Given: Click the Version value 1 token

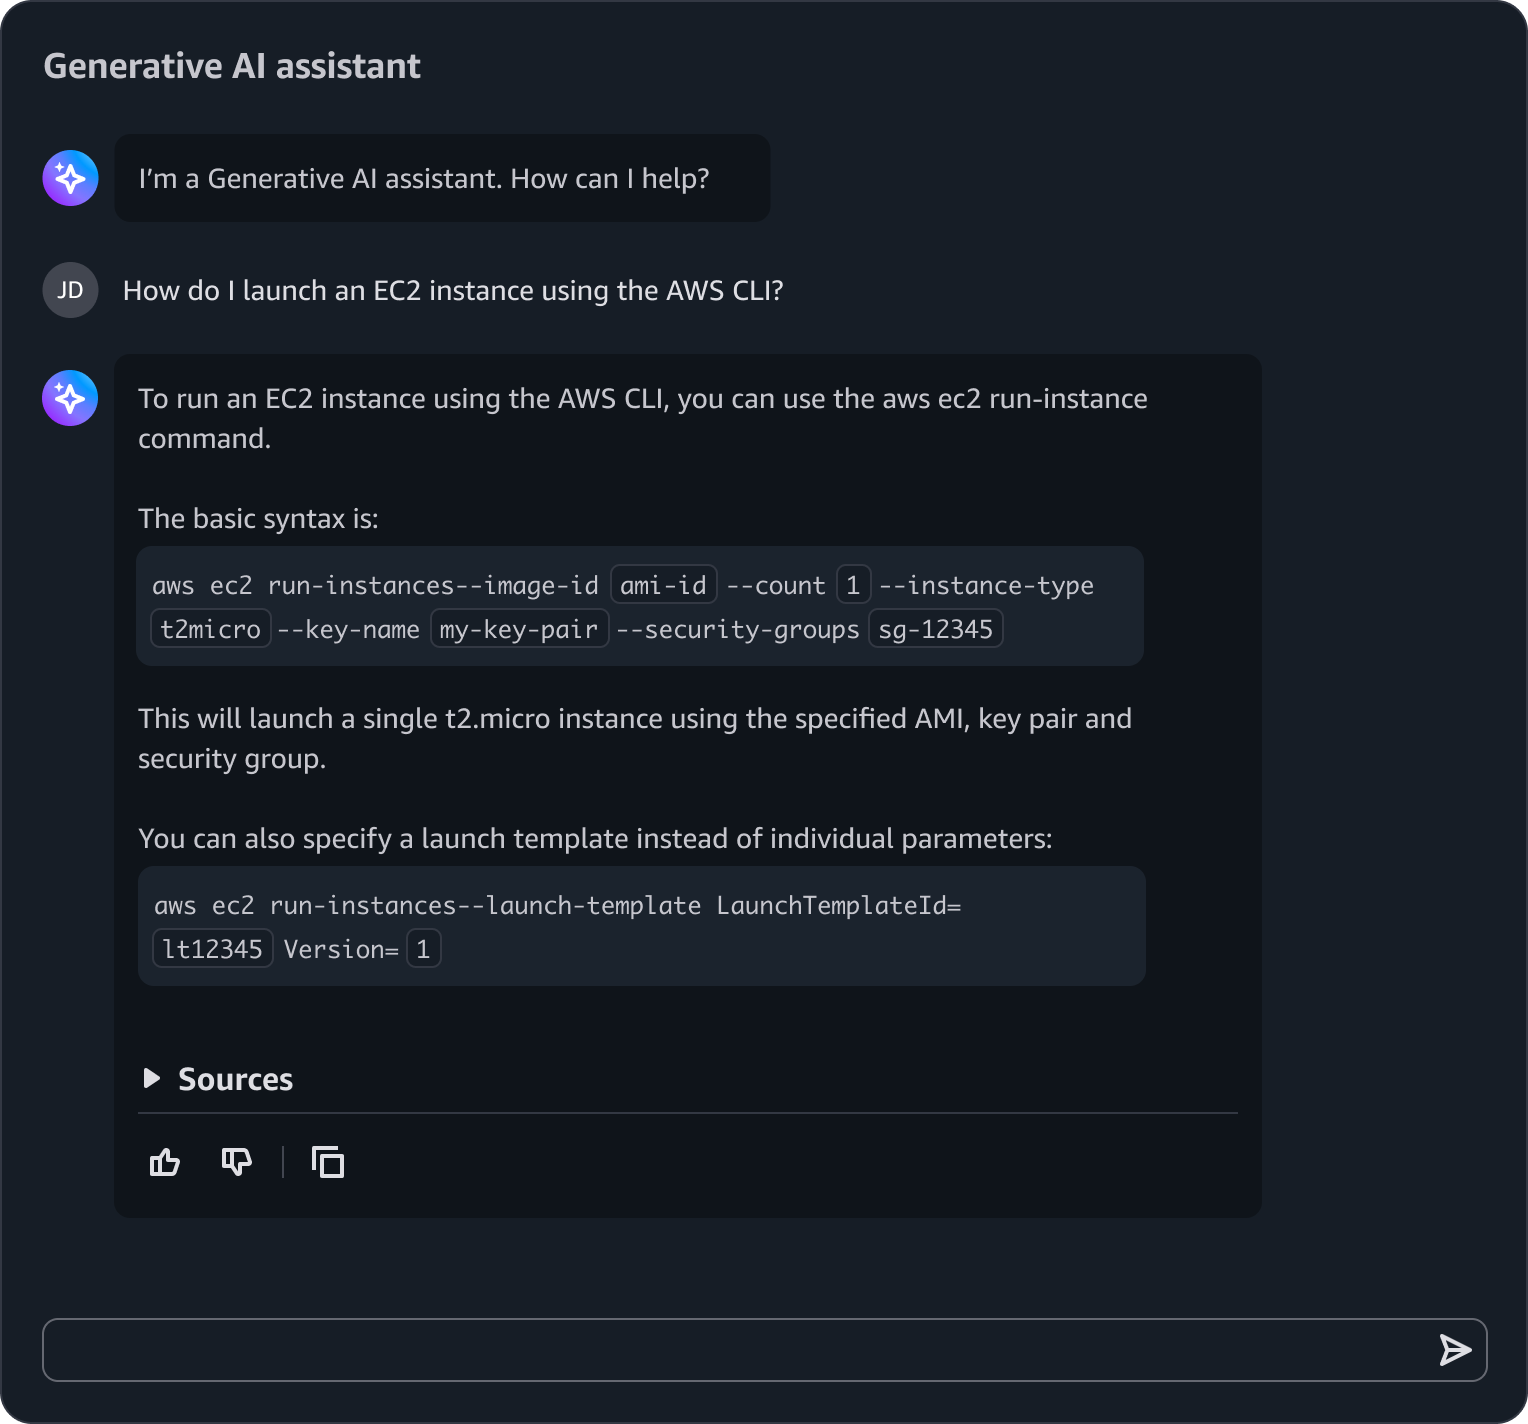Looking at the screenshot, I should pos(424,949).
